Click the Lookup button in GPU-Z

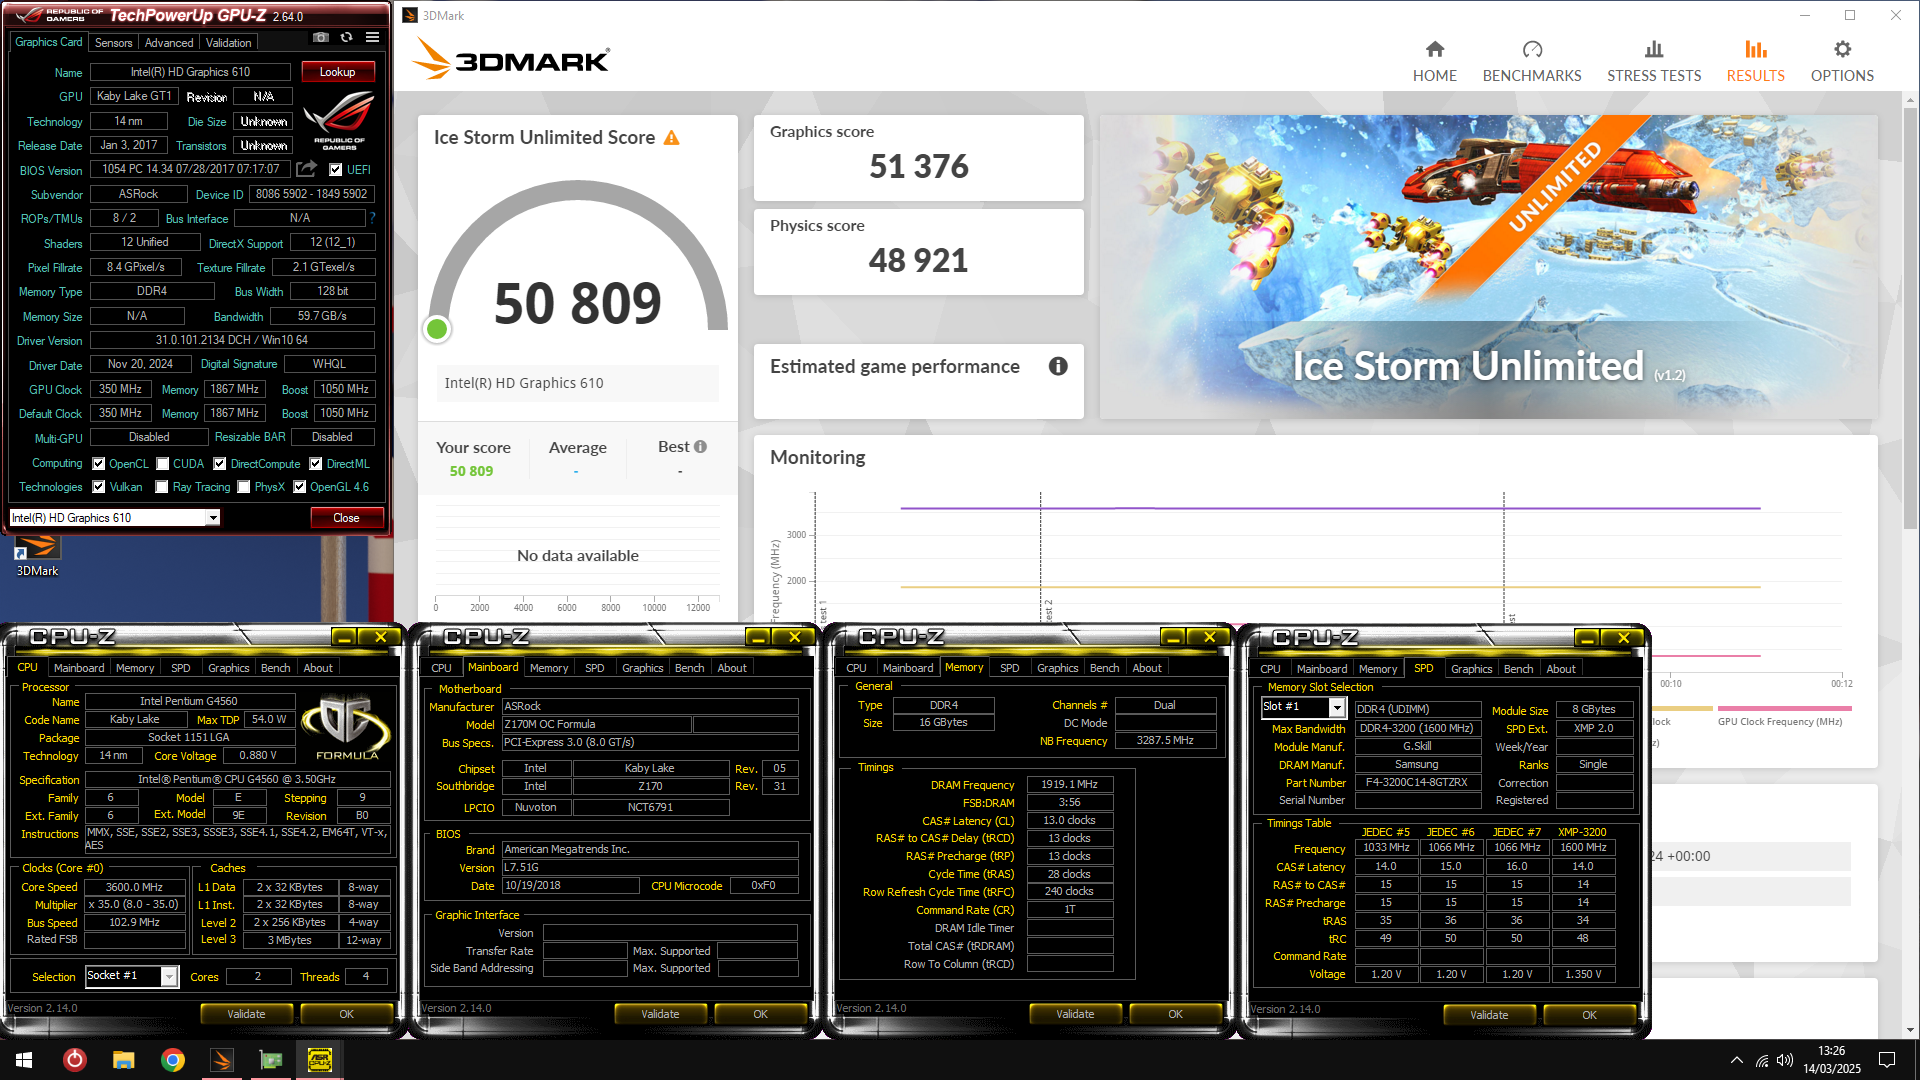[x=337, y=72]
